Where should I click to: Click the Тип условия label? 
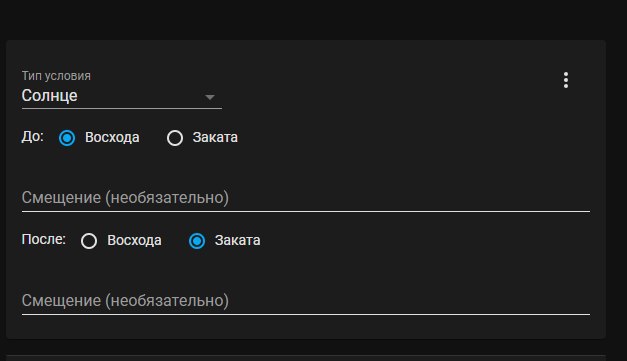(x=56, y=76)
